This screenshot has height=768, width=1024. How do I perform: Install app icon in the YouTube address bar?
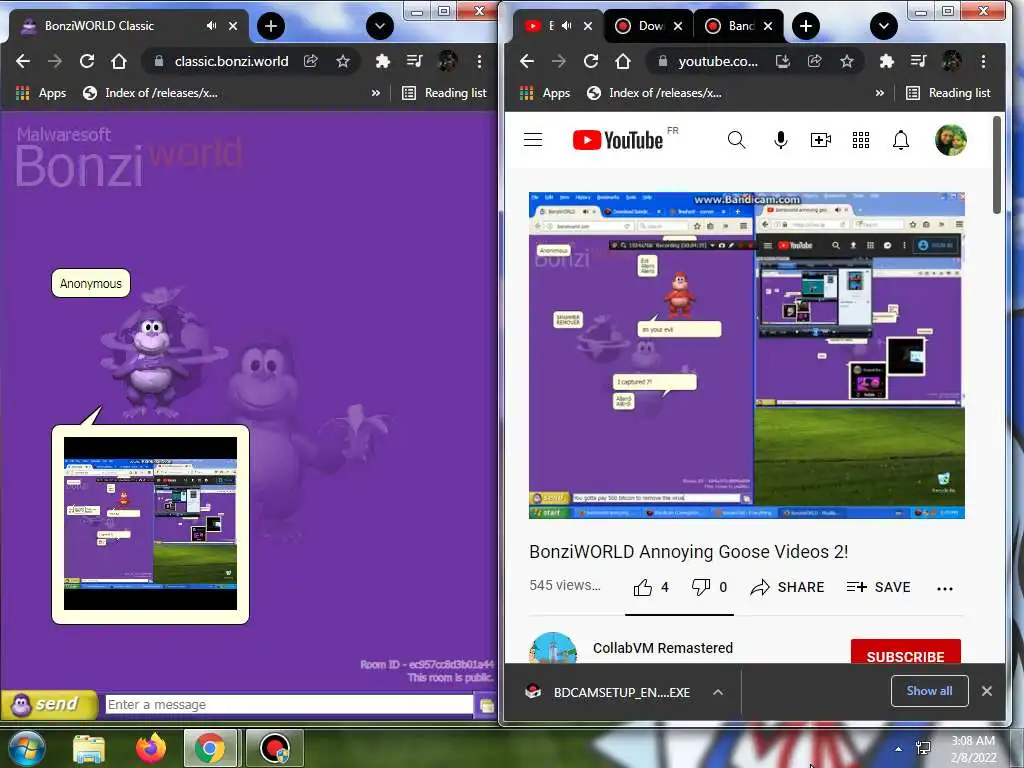pos(782,61)
